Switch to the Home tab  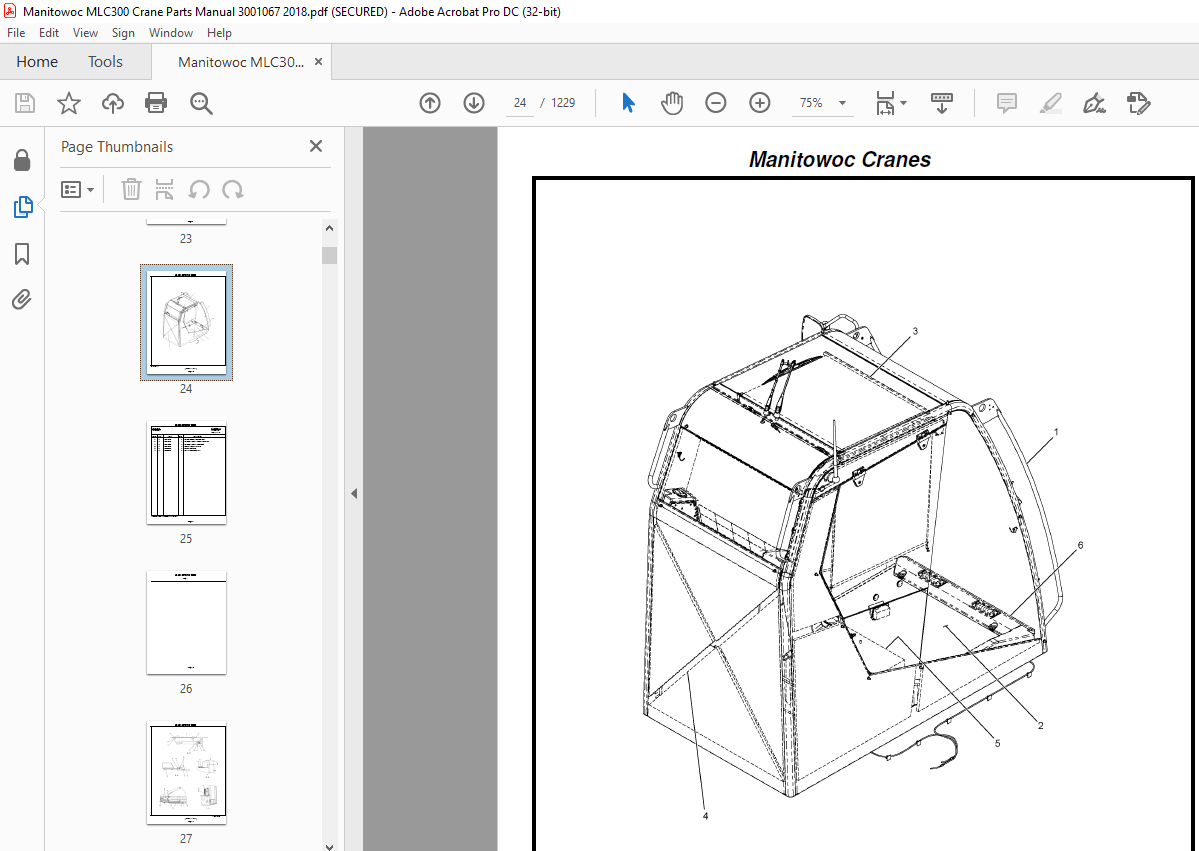37,62
